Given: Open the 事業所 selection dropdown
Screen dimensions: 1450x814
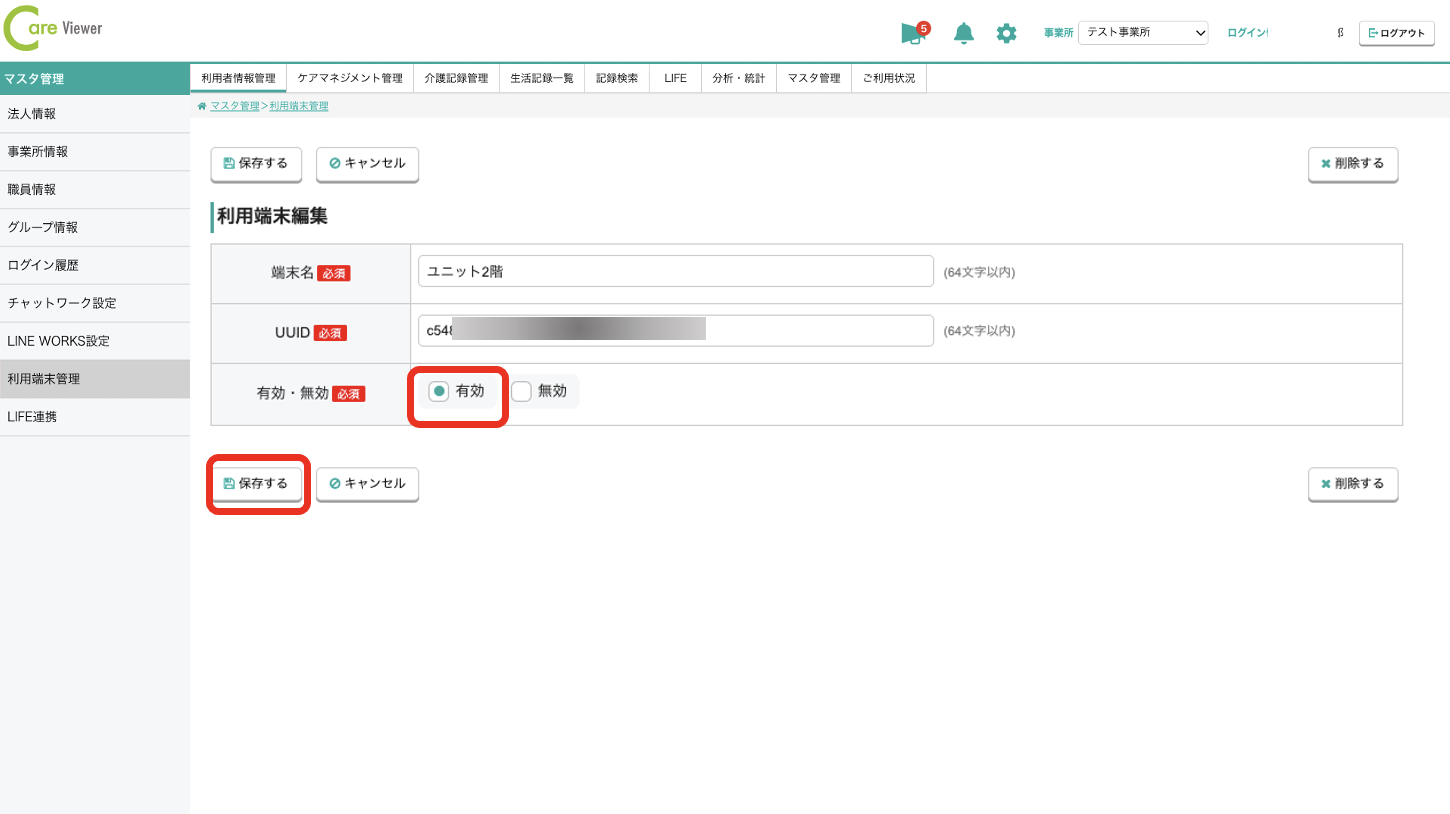Looking at the screenshot, I should [1143, 33].
